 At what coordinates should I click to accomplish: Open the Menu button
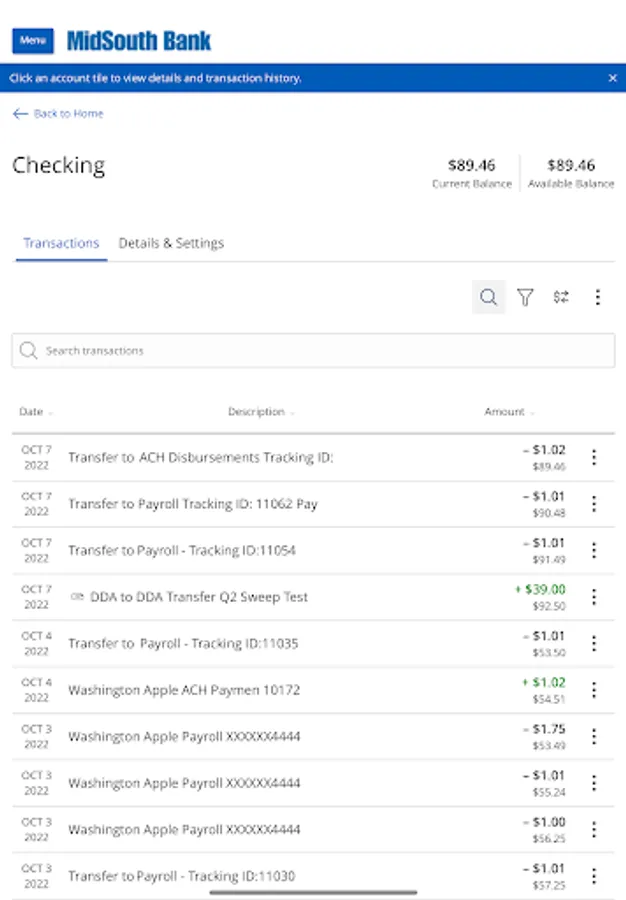(x=33, y=41)
